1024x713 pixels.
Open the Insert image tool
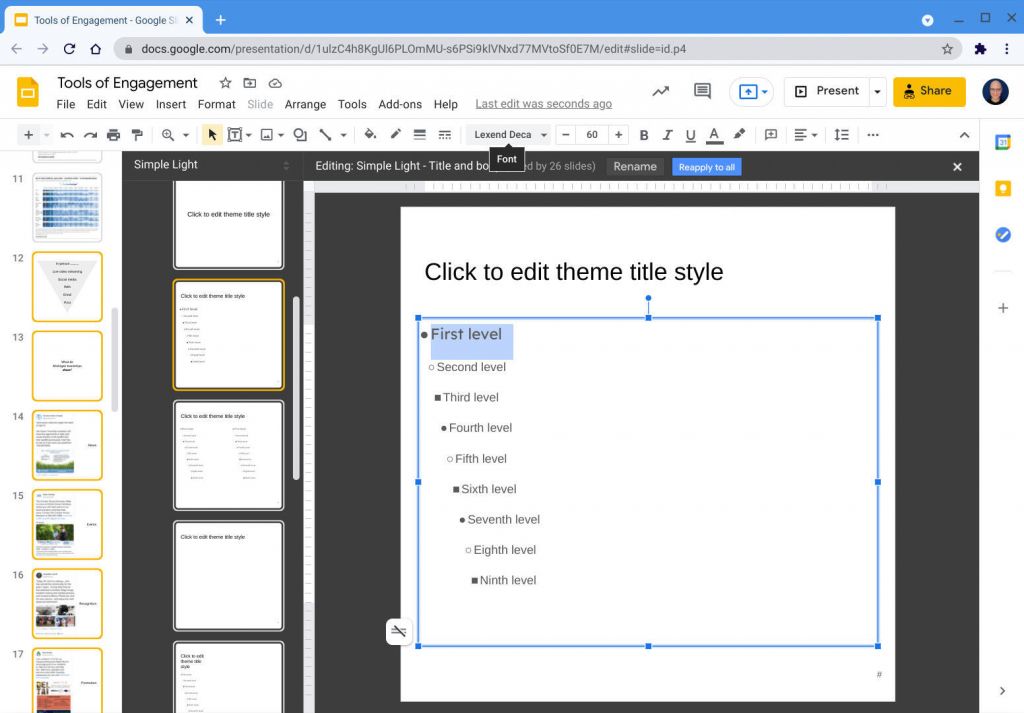pyautogui.click(x=267, y=134)
